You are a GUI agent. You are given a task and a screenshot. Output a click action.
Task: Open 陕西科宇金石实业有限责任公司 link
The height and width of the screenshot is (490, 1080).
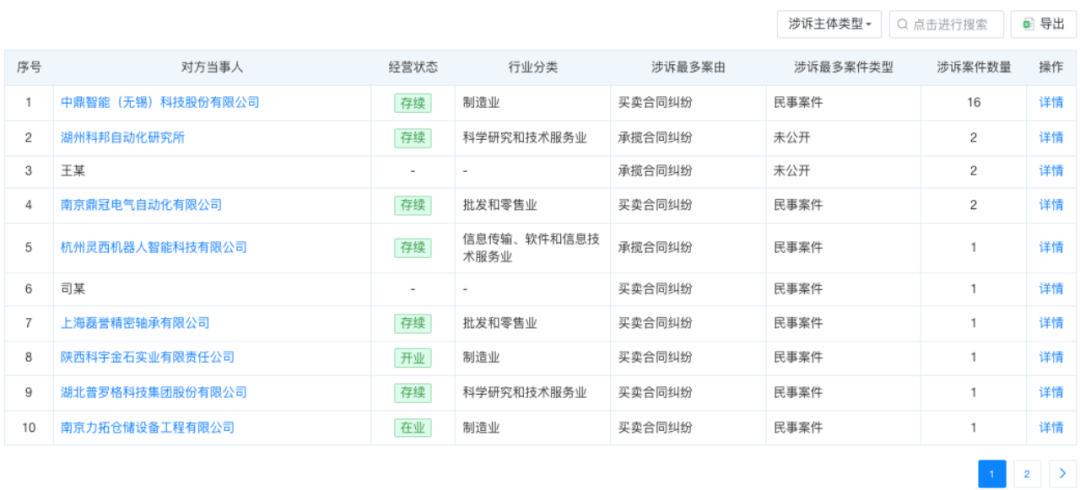pyautogui.click(x=148, y=357)
